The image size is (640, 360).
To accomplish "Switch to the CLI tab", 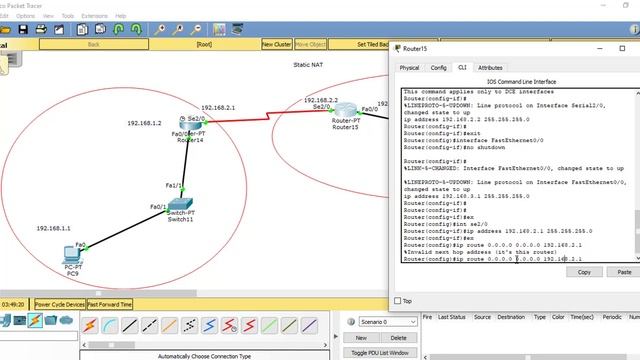I will [462, 67].
